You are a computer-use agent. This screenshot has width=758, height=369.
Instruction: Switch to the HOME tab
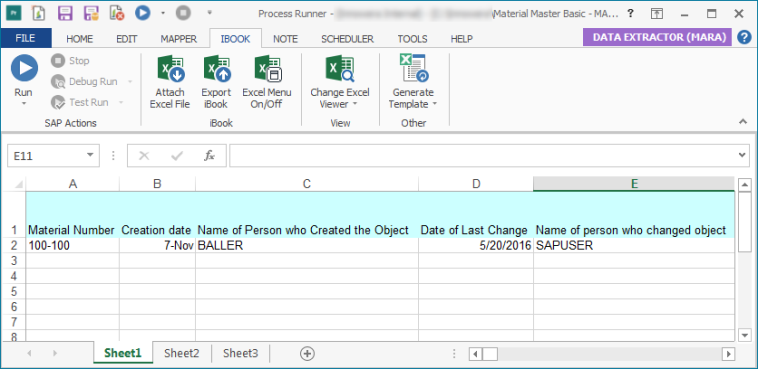pyautogui.click(x=80, y=39)
